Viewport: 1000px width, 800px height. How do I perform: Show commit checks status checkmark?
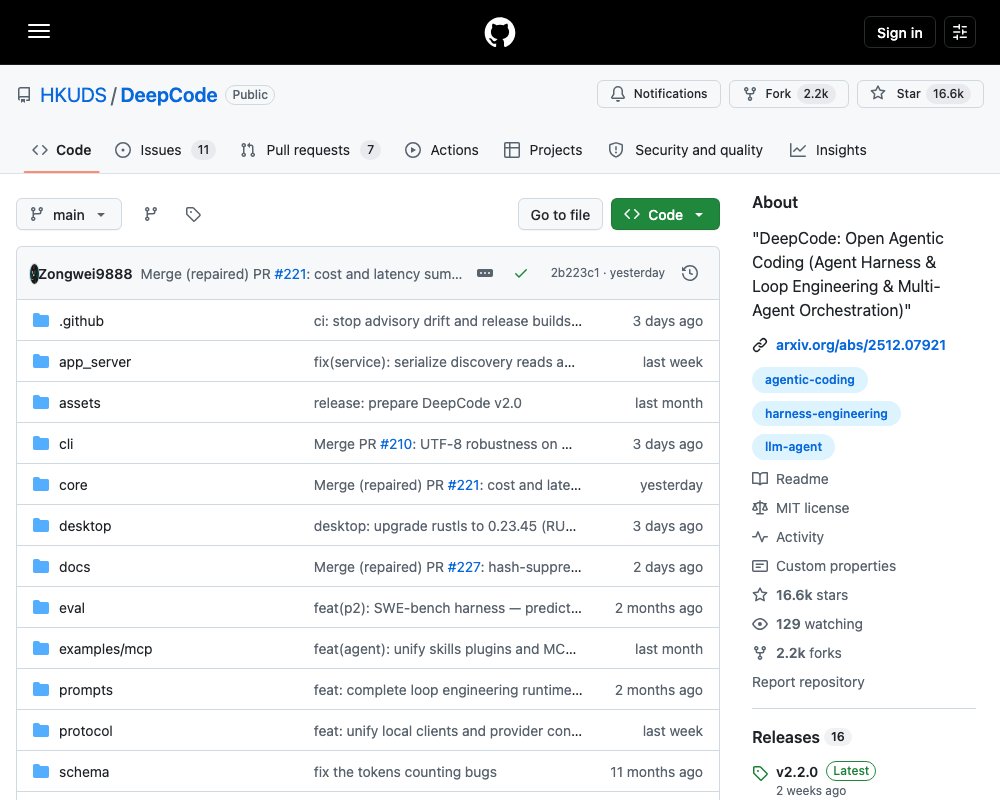click(521, 273)
